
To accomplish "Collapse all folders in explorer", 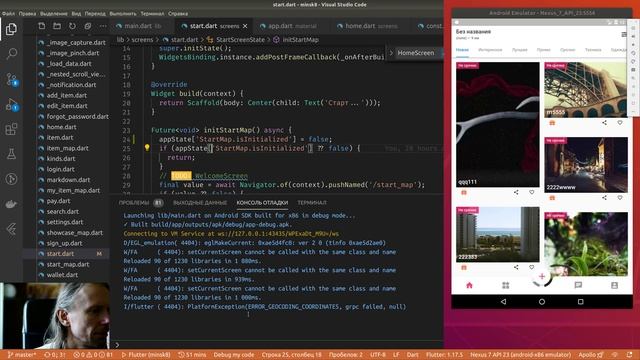I will click(88, 26).
